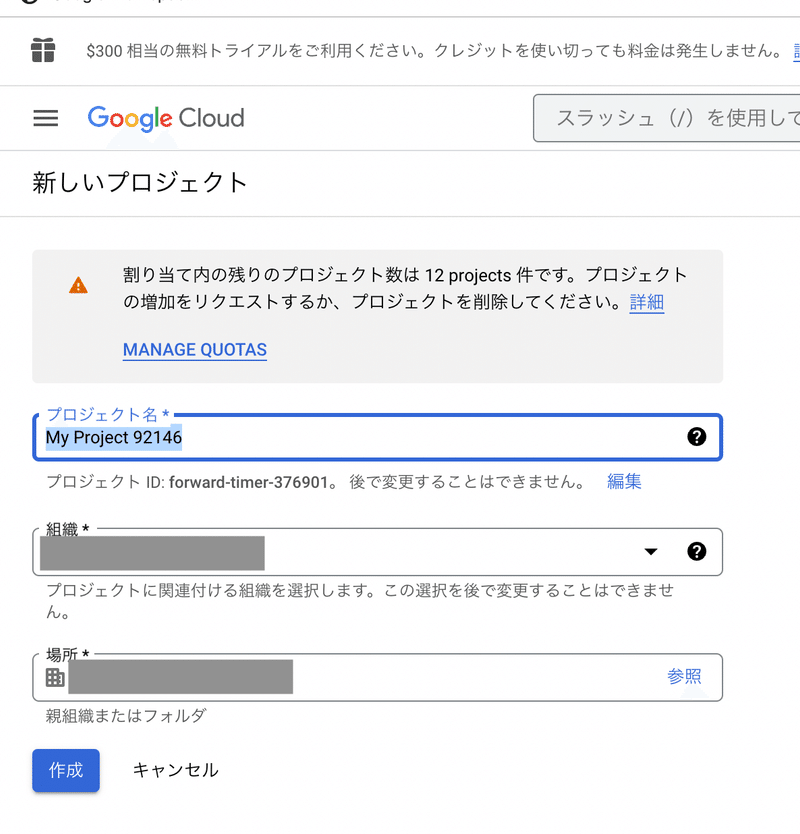Open help for the organization field
Screen dimensions: 800x834
click(x=697, y=551)
